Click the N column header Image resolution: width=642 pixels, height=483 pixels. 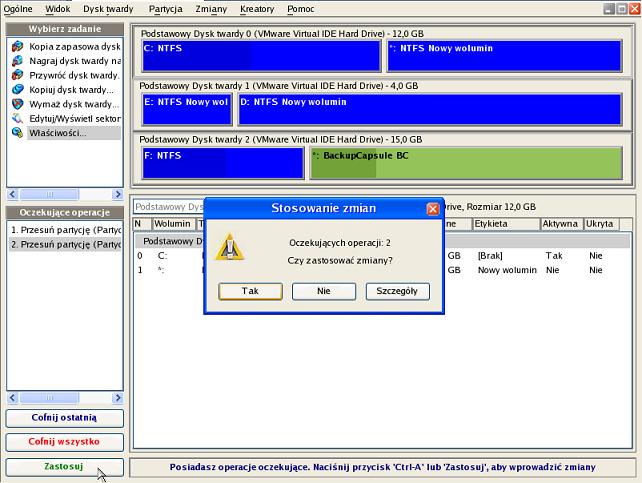[x=142, y=224]
